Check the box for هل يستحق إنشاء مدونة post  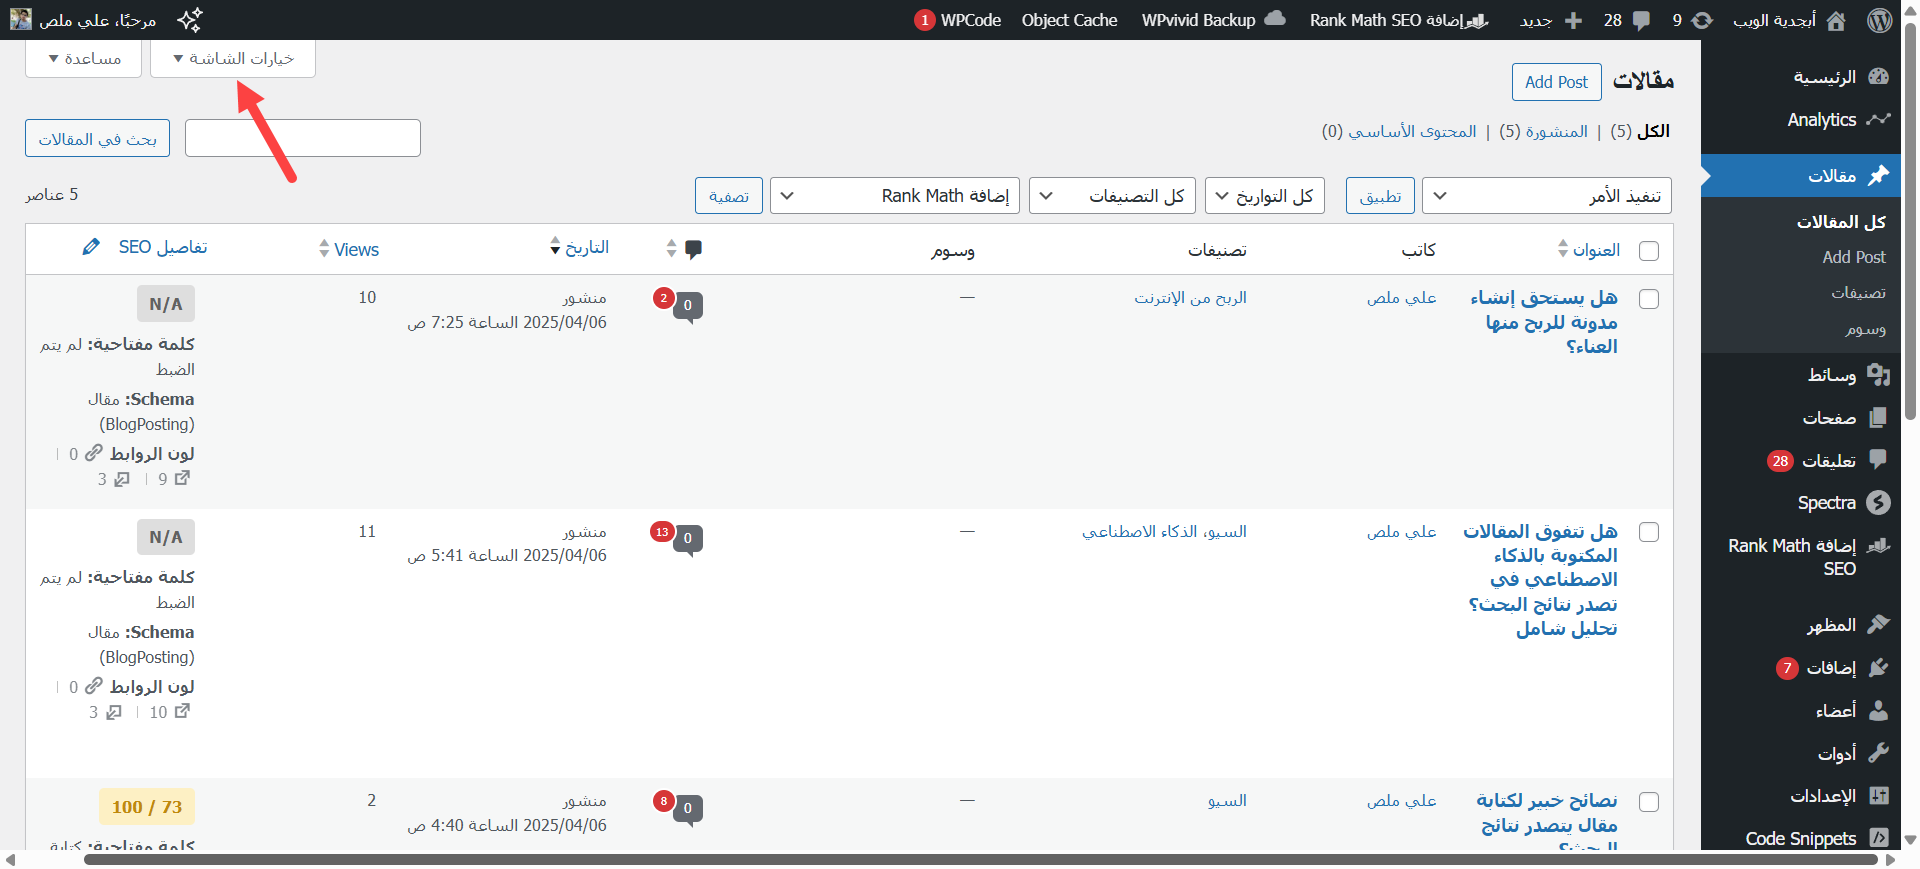[x=1649, y=299]
